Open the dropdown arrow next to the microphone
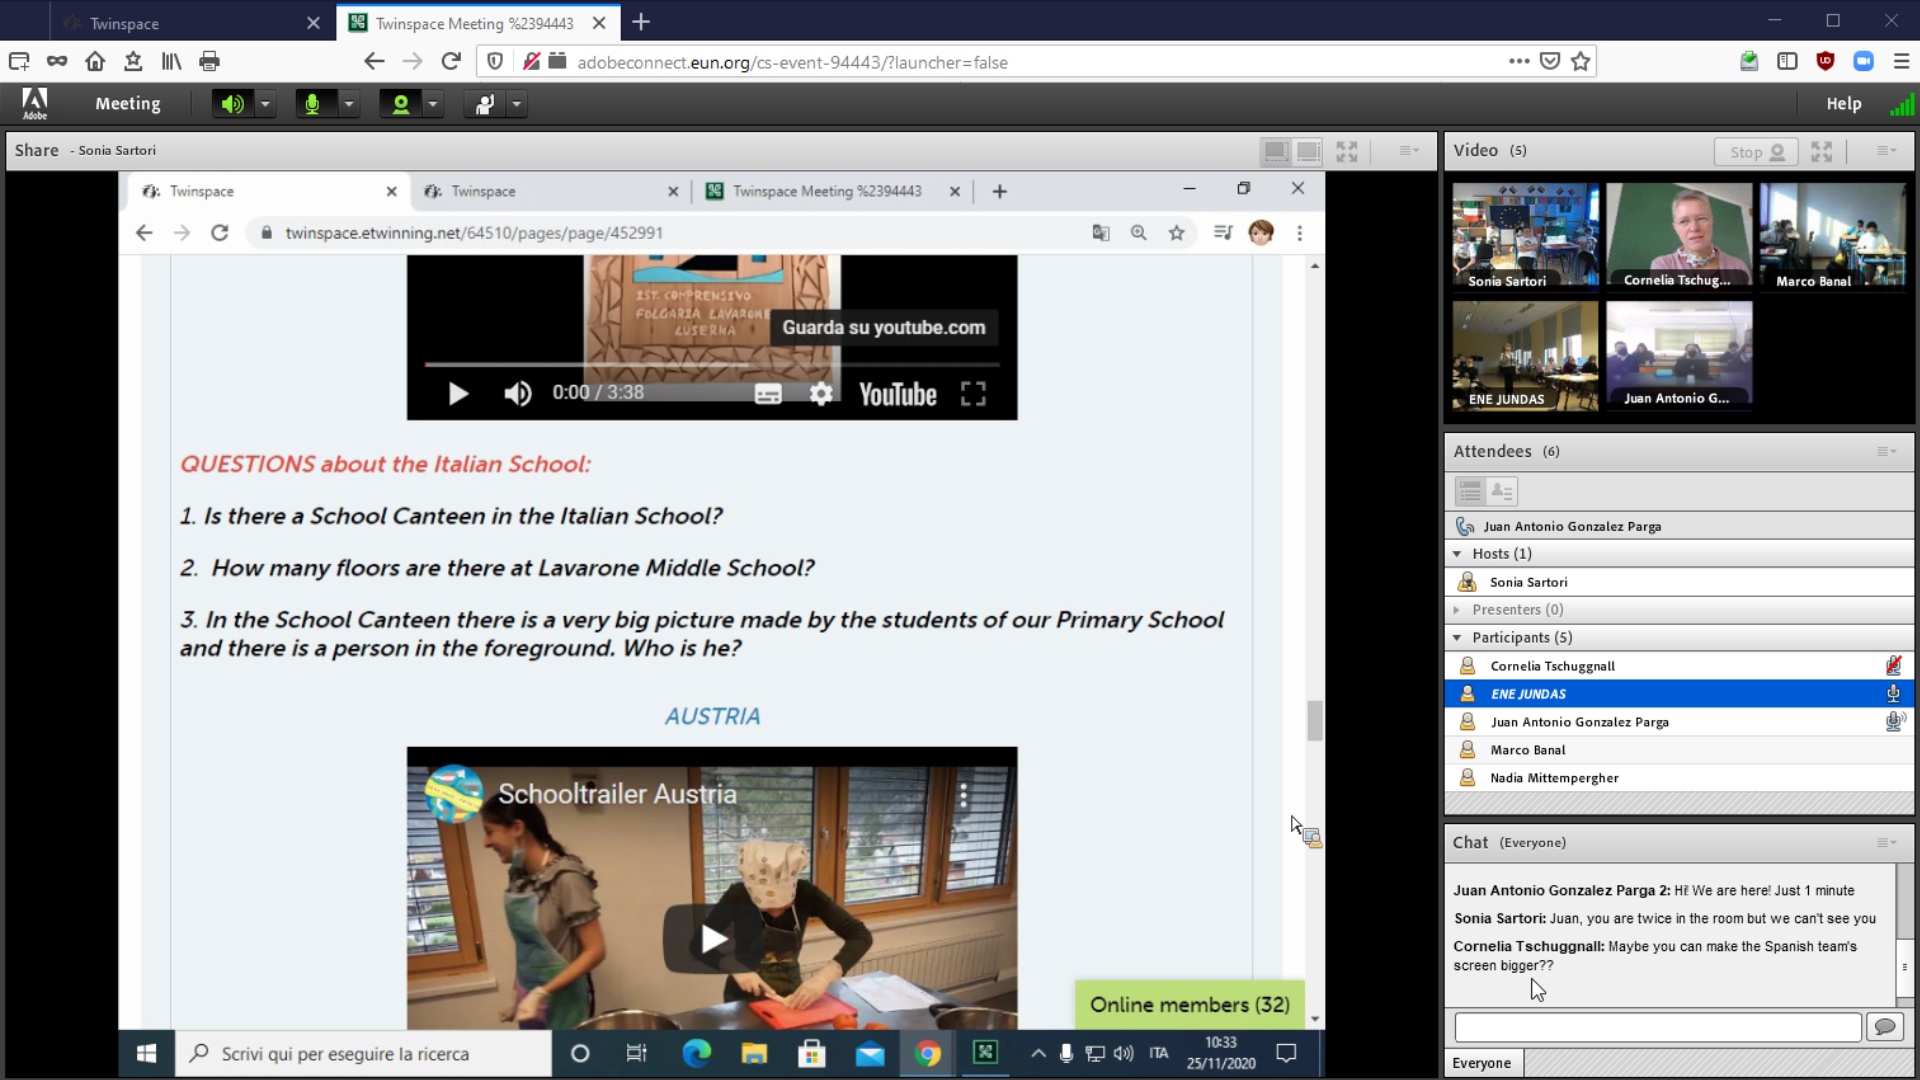This screenshot has width=1920, height=1080. [349, 104]
